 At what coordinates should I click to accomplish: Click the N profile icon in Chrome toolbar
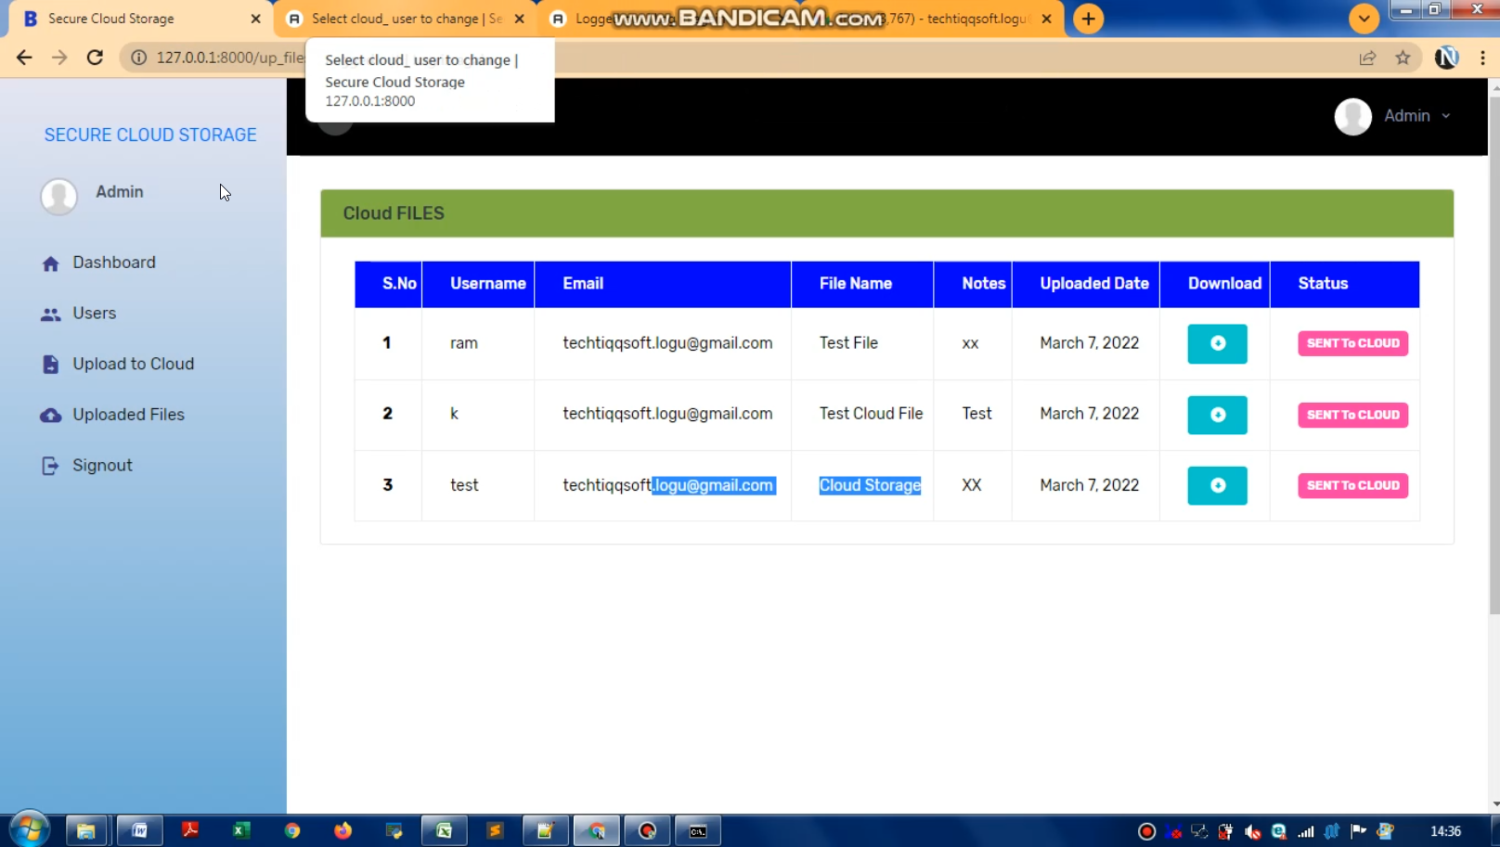pyautogui.click(x=1446, y=58)
